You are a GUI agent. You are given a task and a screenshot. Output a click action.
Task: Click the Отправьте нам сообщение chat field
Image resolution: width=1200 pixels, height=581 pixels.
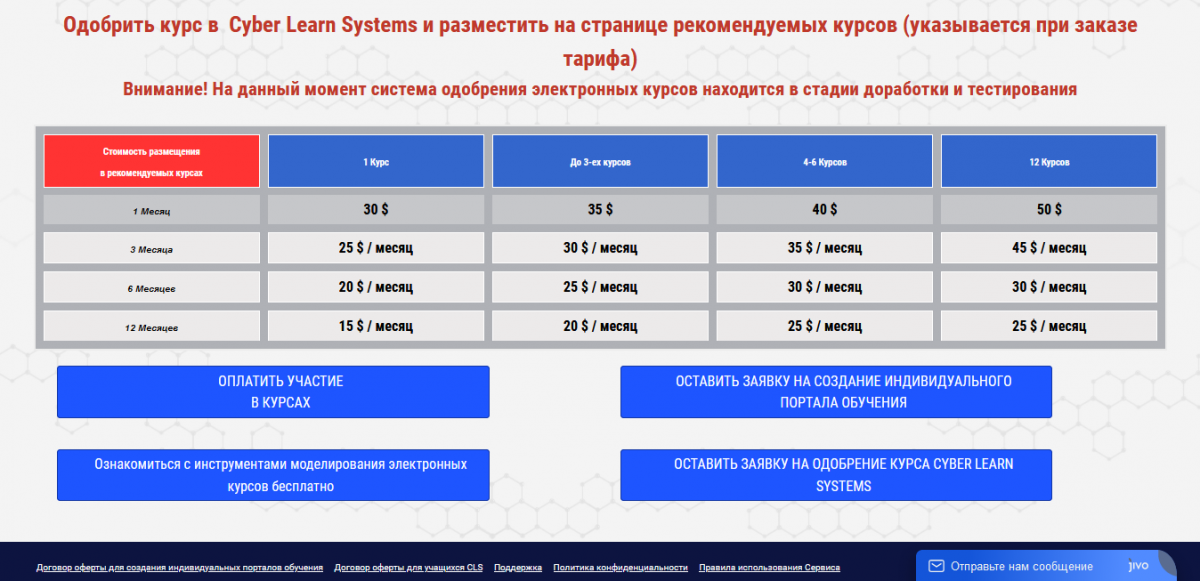1021,566
